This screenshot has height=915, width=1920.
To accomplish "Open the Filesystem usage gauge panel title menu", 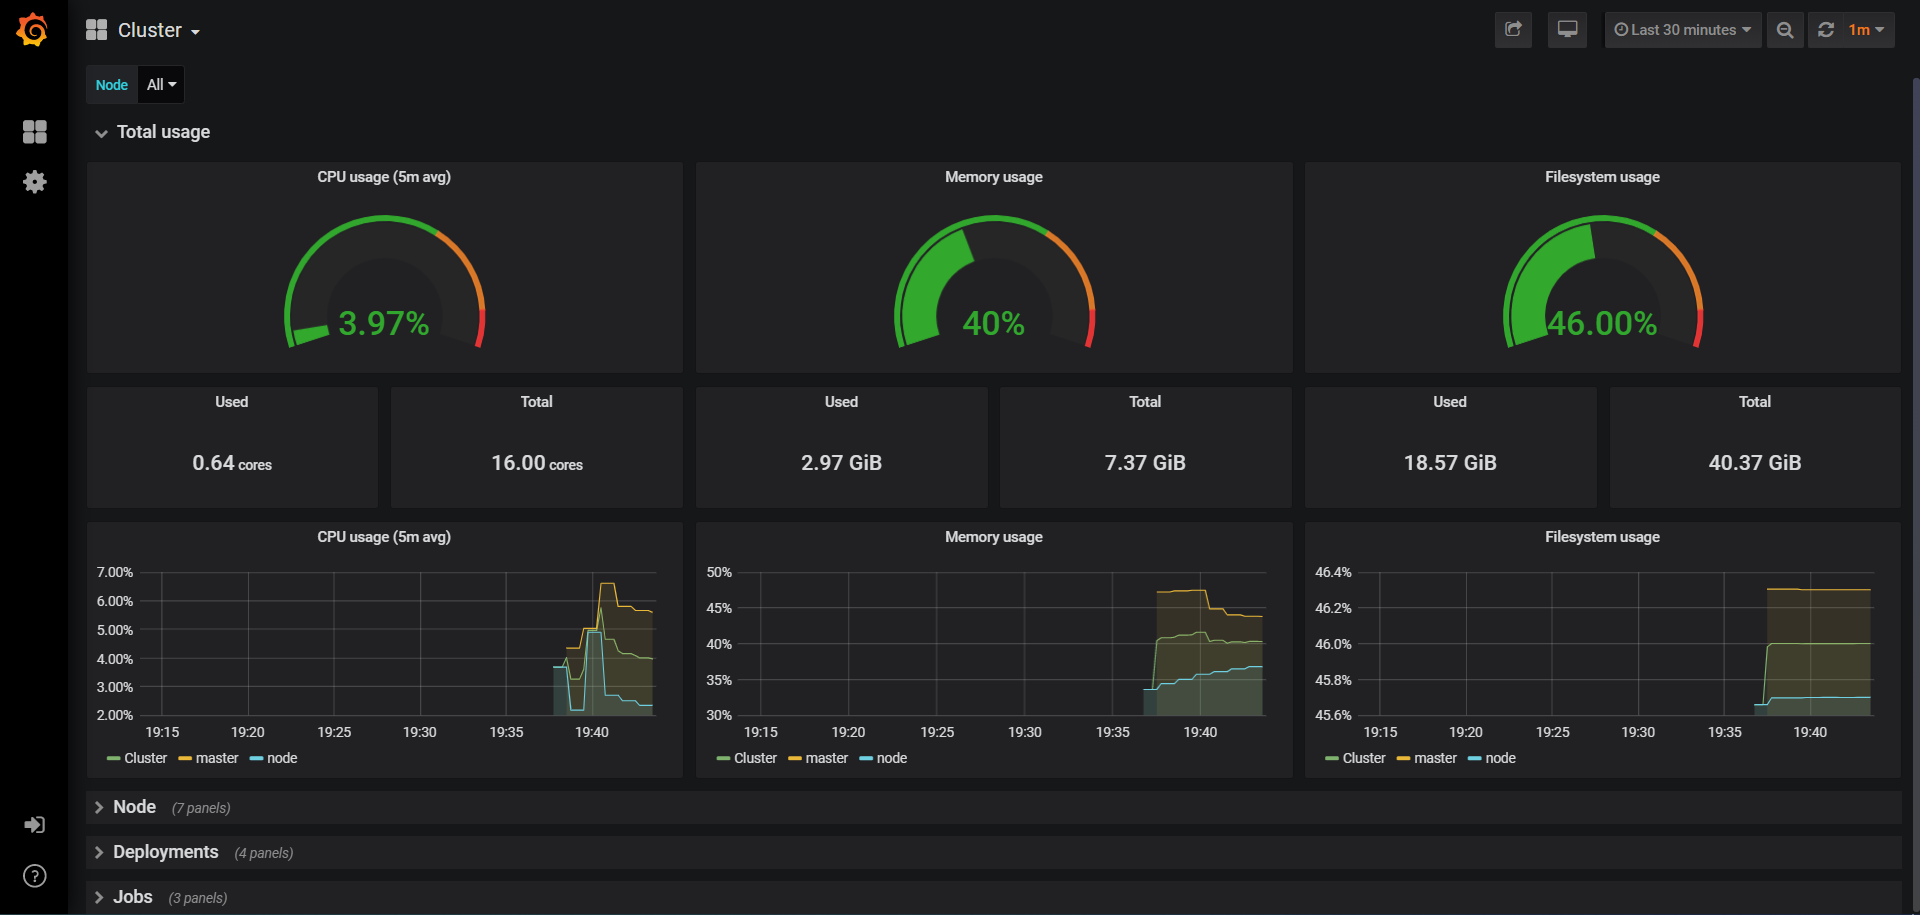I will click(x=1602, y=177).
